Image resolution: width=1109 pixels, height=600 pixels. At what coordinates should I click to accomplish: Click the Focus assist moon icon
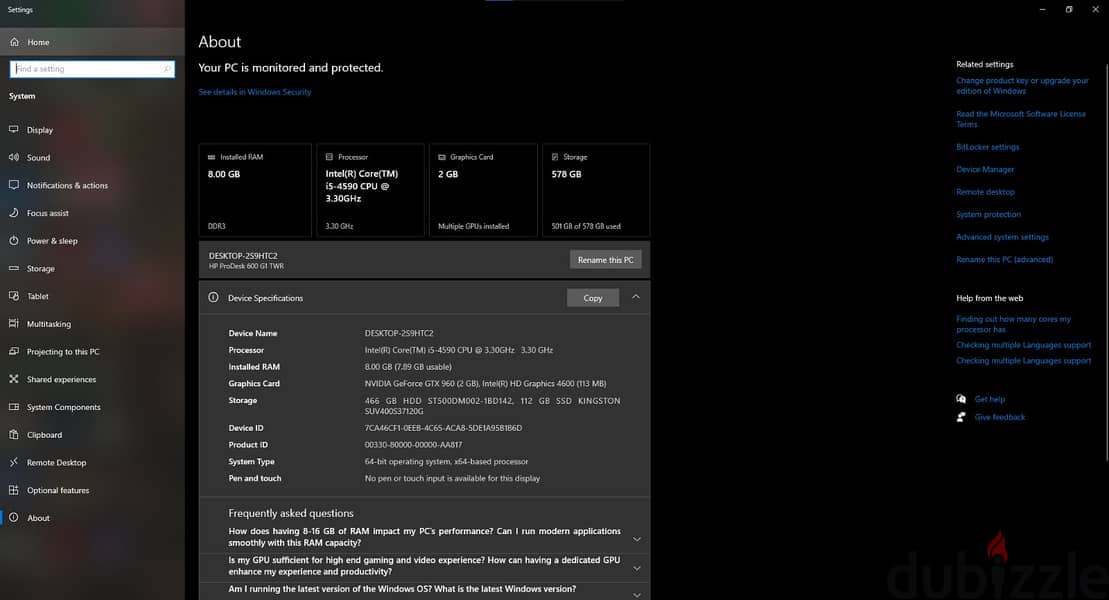(13, 212)
